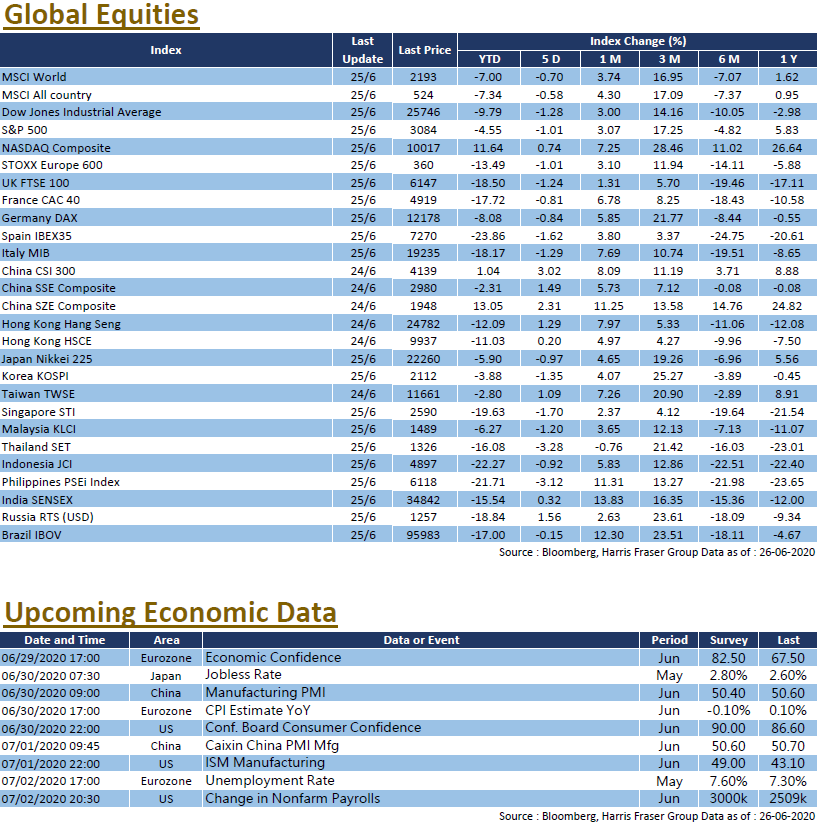This screenshot has height=825, width=820.
Task: Click the Period column header
Action: [x=669, y=640]
